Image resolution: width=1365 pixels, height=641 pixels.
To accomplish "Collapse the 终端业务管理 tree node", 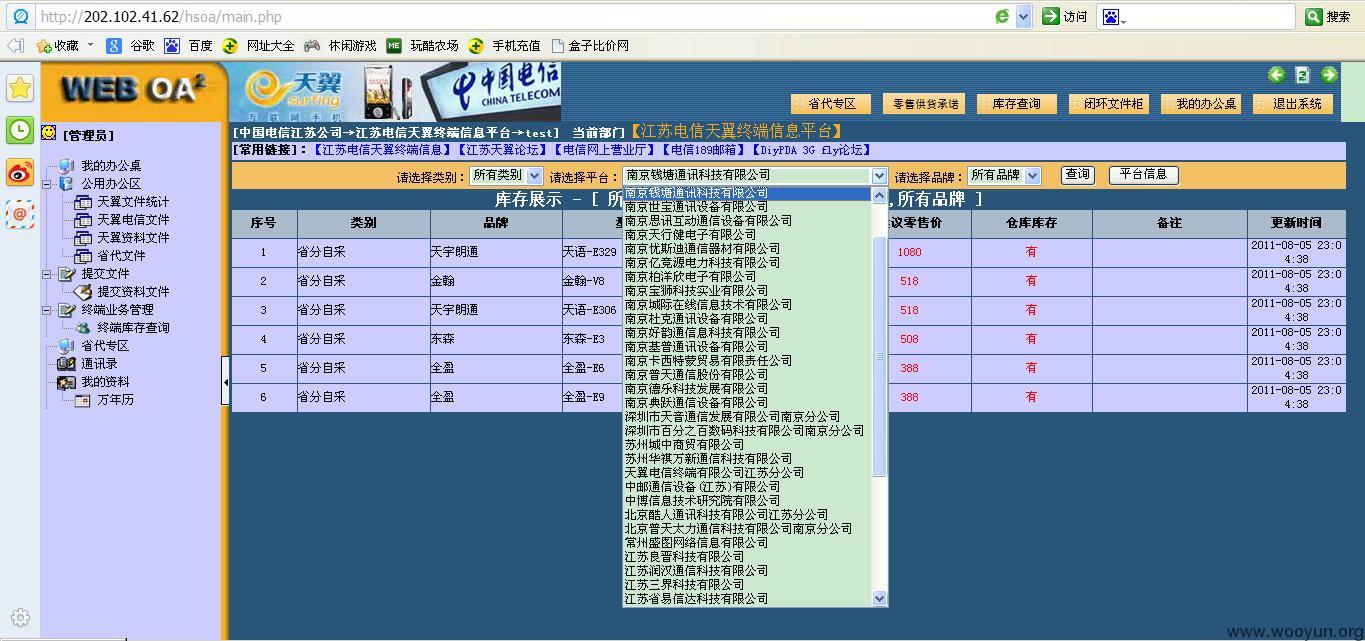I will click(x=47, y=310).
